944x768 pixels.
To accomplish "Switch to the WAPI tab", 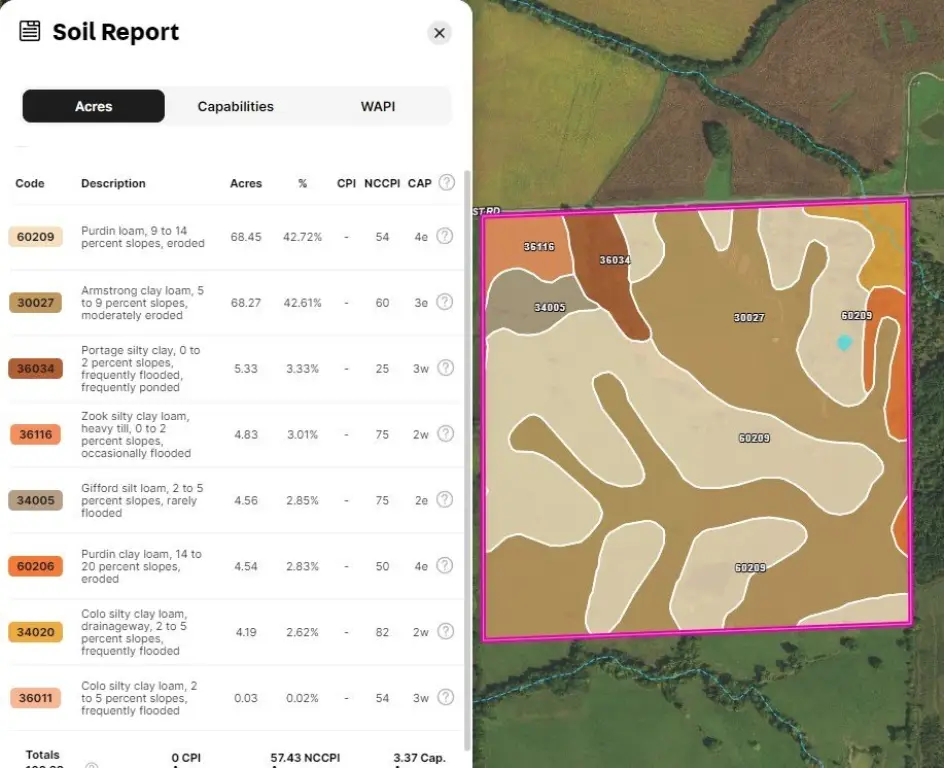I will [378, 106].
